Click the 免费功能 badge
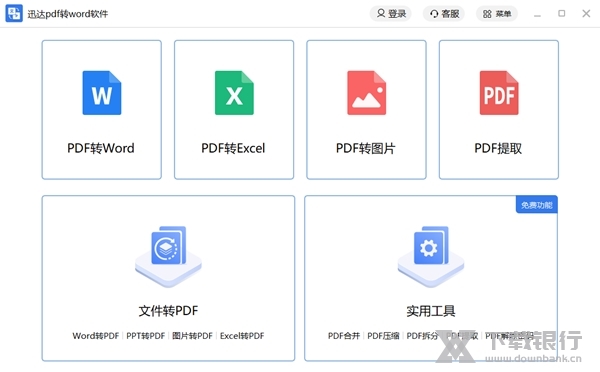Image resolution: width=600 pixels, height=372 pixels. [x=536, y=205]
